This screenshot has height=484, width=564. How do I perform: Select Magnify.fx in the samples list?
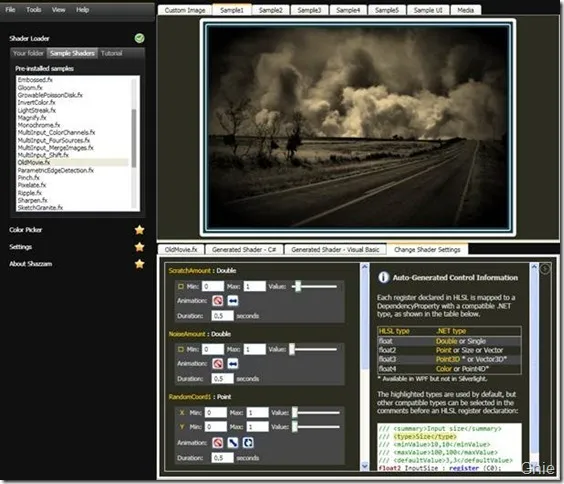click(32, 118)
